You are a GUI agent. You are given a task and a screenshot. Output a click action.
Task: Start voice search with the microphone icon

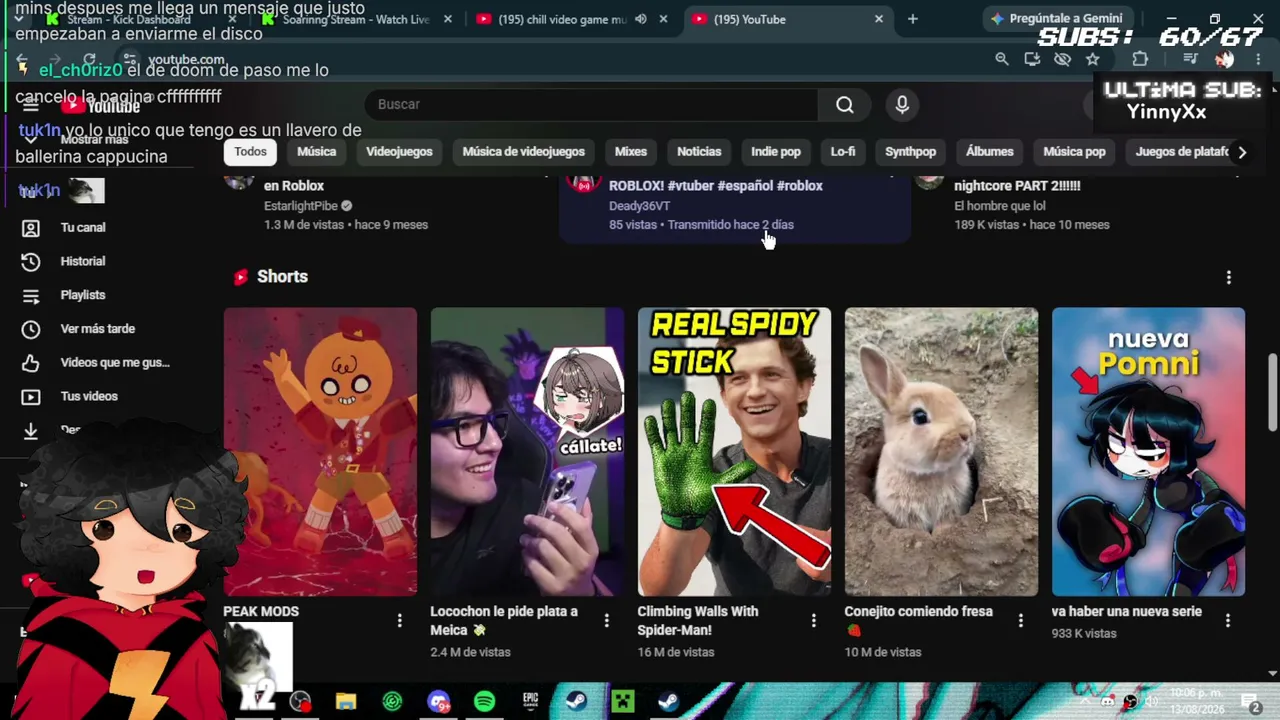(902, 105)
